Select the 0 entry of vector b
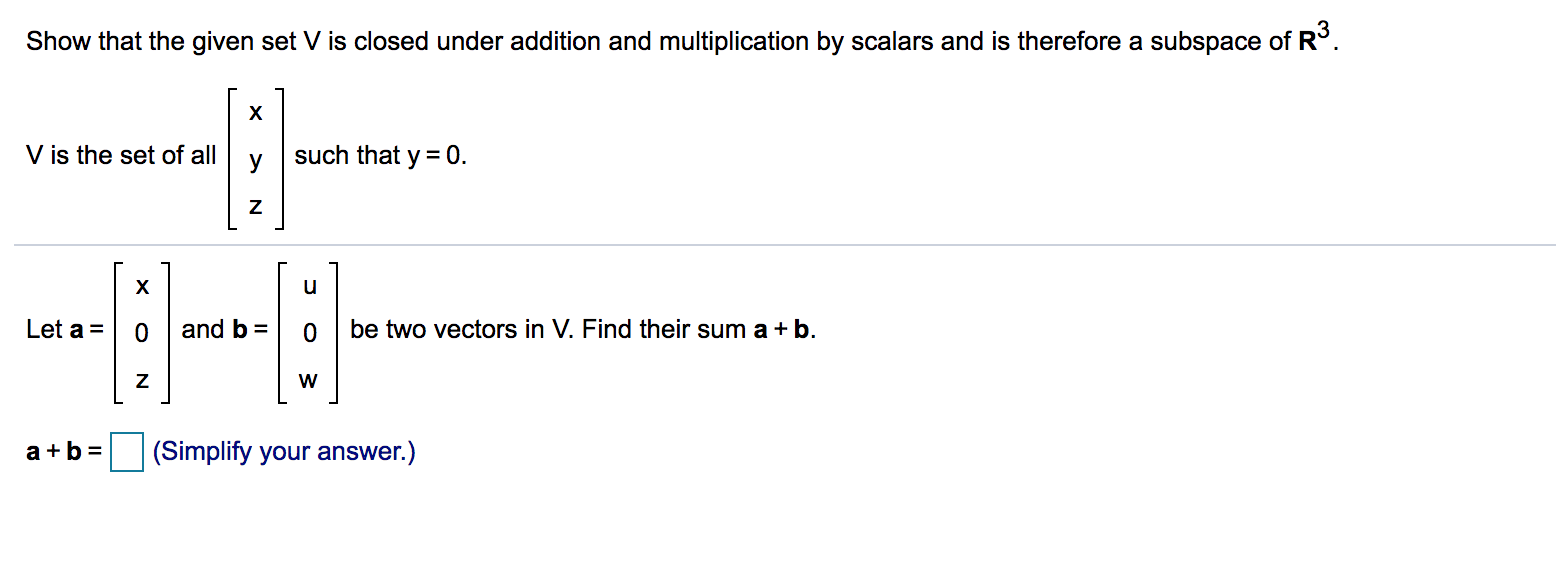Screen dimensions: 1556x574 309,332
